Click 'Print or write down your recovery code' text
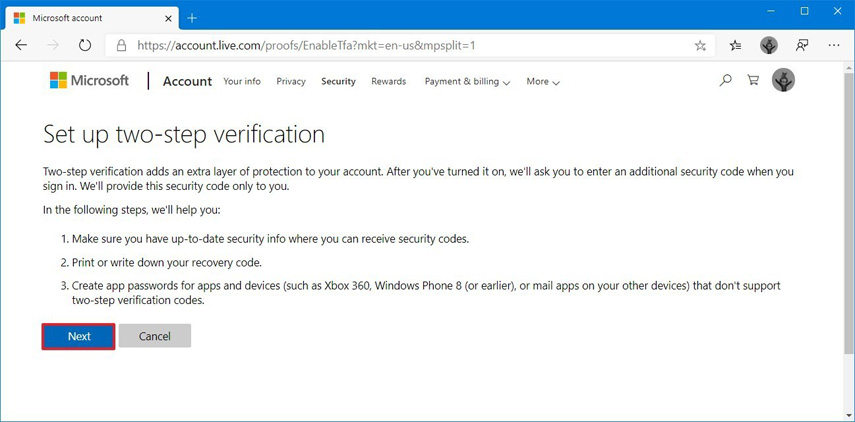This screenshot has width=855, height=422. click(167, 262)
